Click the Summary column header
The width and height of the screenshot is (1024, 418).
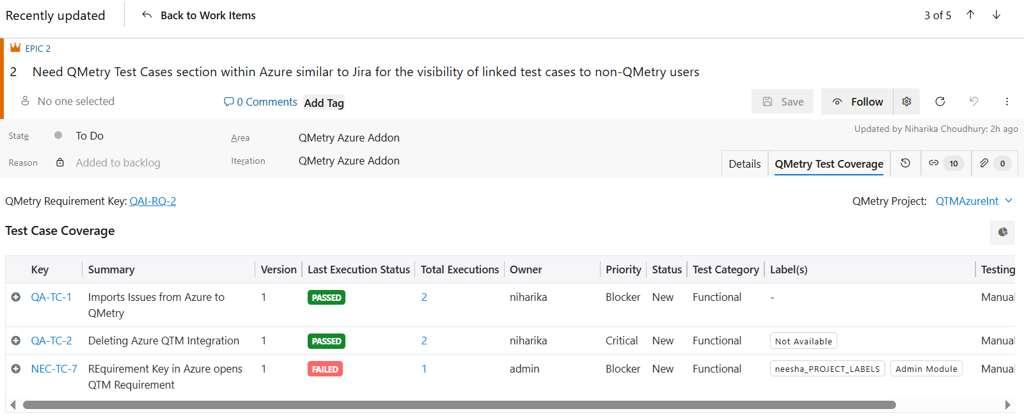(x=111, y=270)
